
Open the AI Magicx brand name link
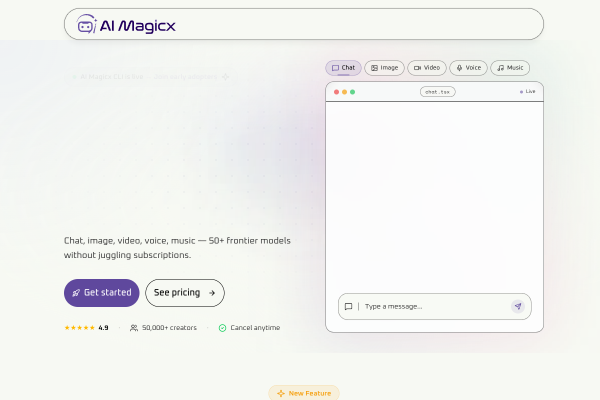coord(137,26)
